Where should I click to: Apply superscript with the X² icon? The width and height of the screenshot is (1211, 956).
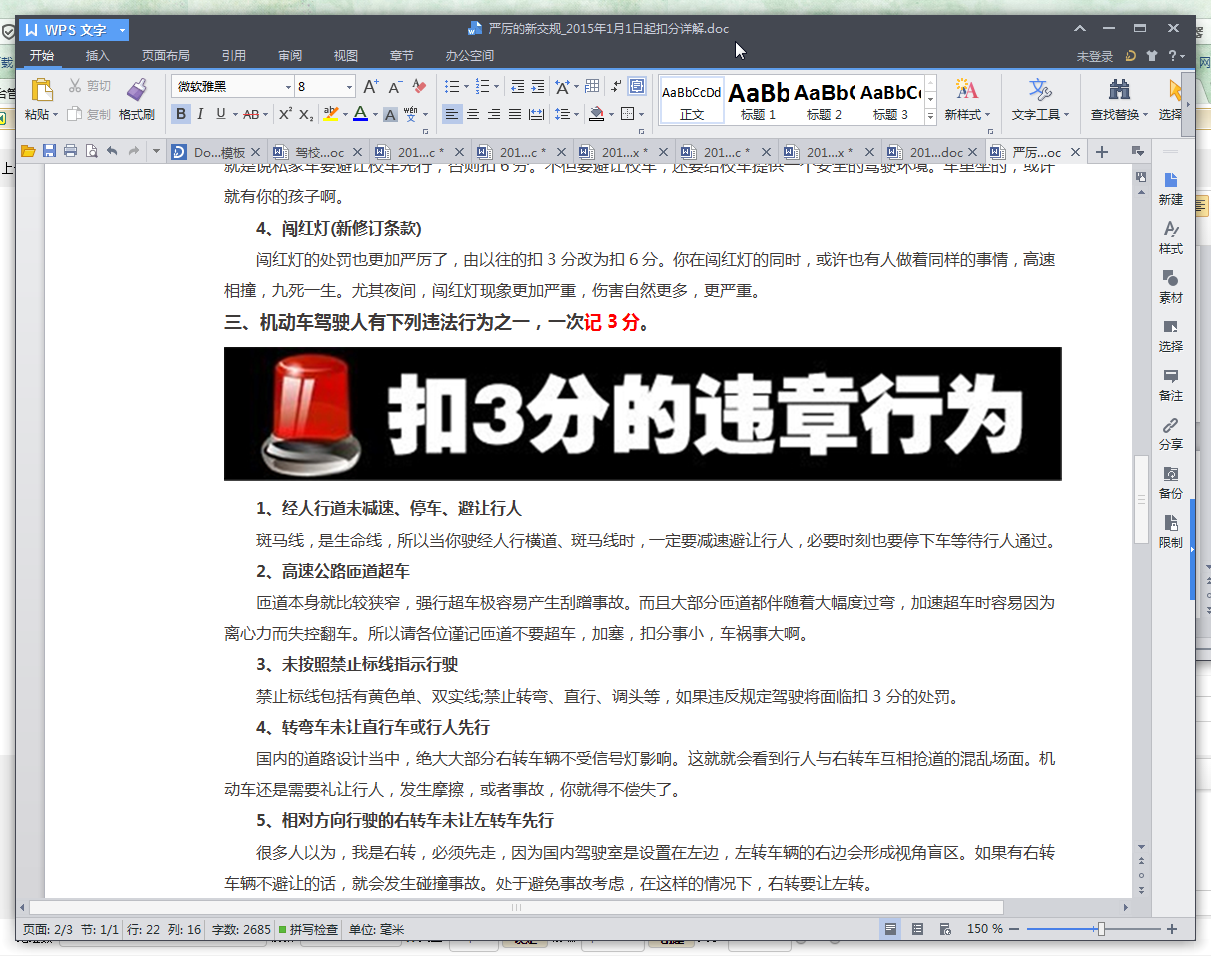285,114
